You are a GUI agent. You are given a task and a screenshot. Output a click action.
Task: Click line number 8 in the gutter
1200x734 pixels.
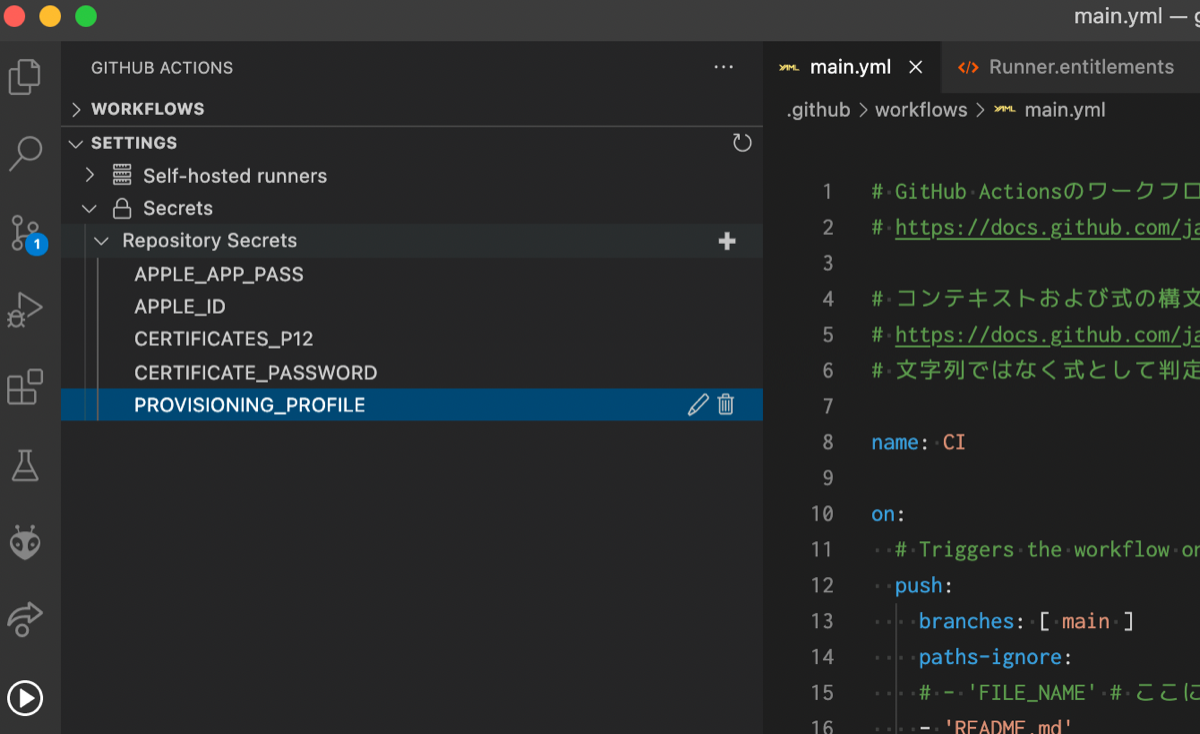pos(827,442)
